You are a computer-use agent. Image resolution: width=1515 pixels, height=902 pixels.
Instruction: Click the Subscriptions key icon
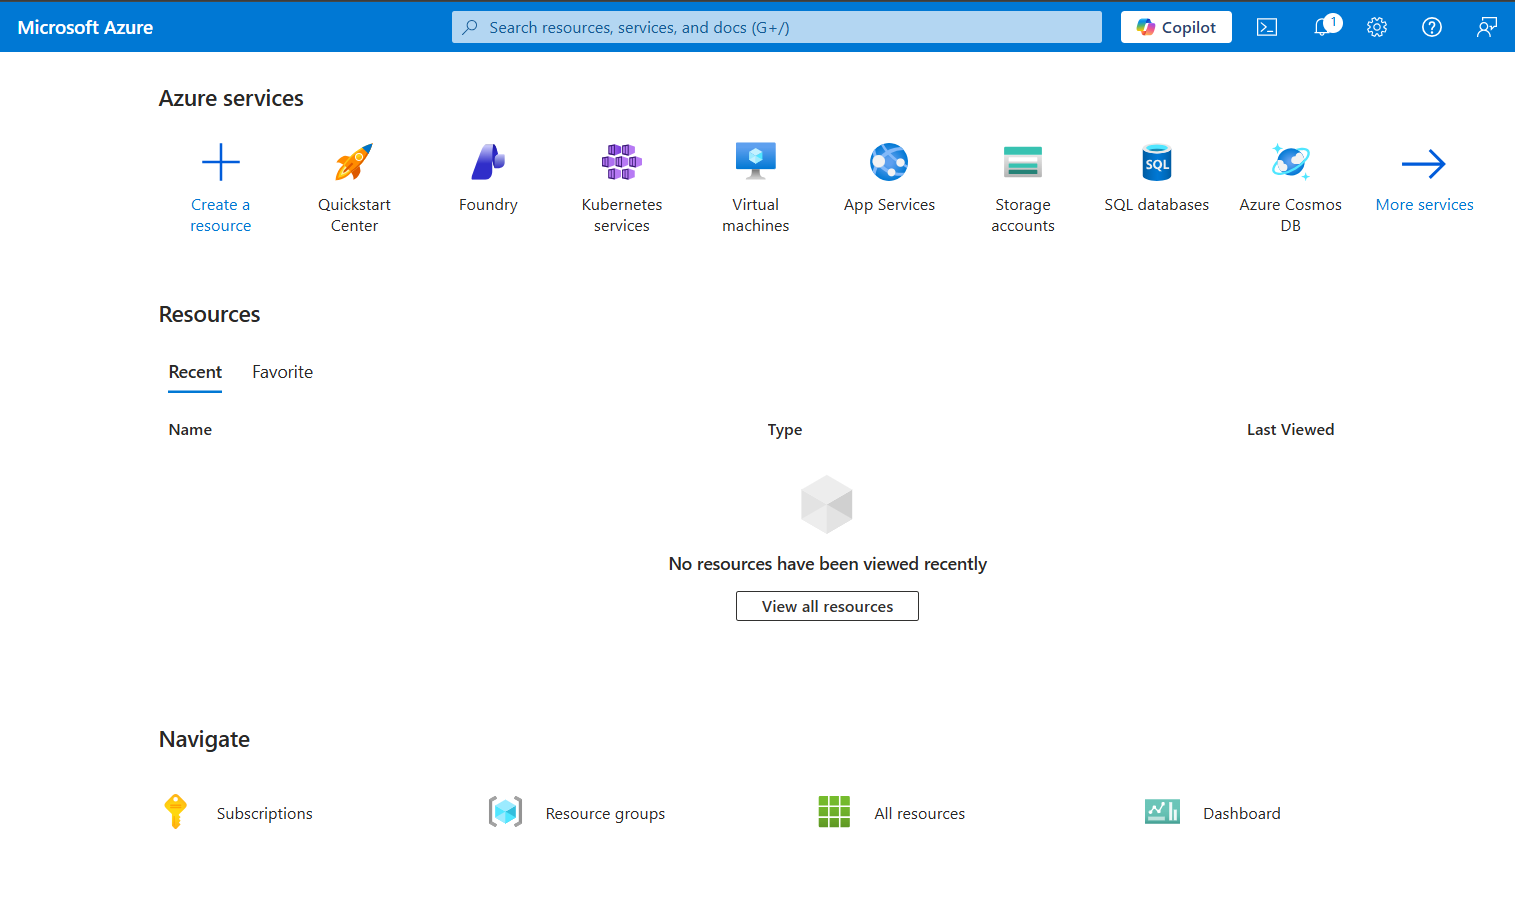click(176, 811)
